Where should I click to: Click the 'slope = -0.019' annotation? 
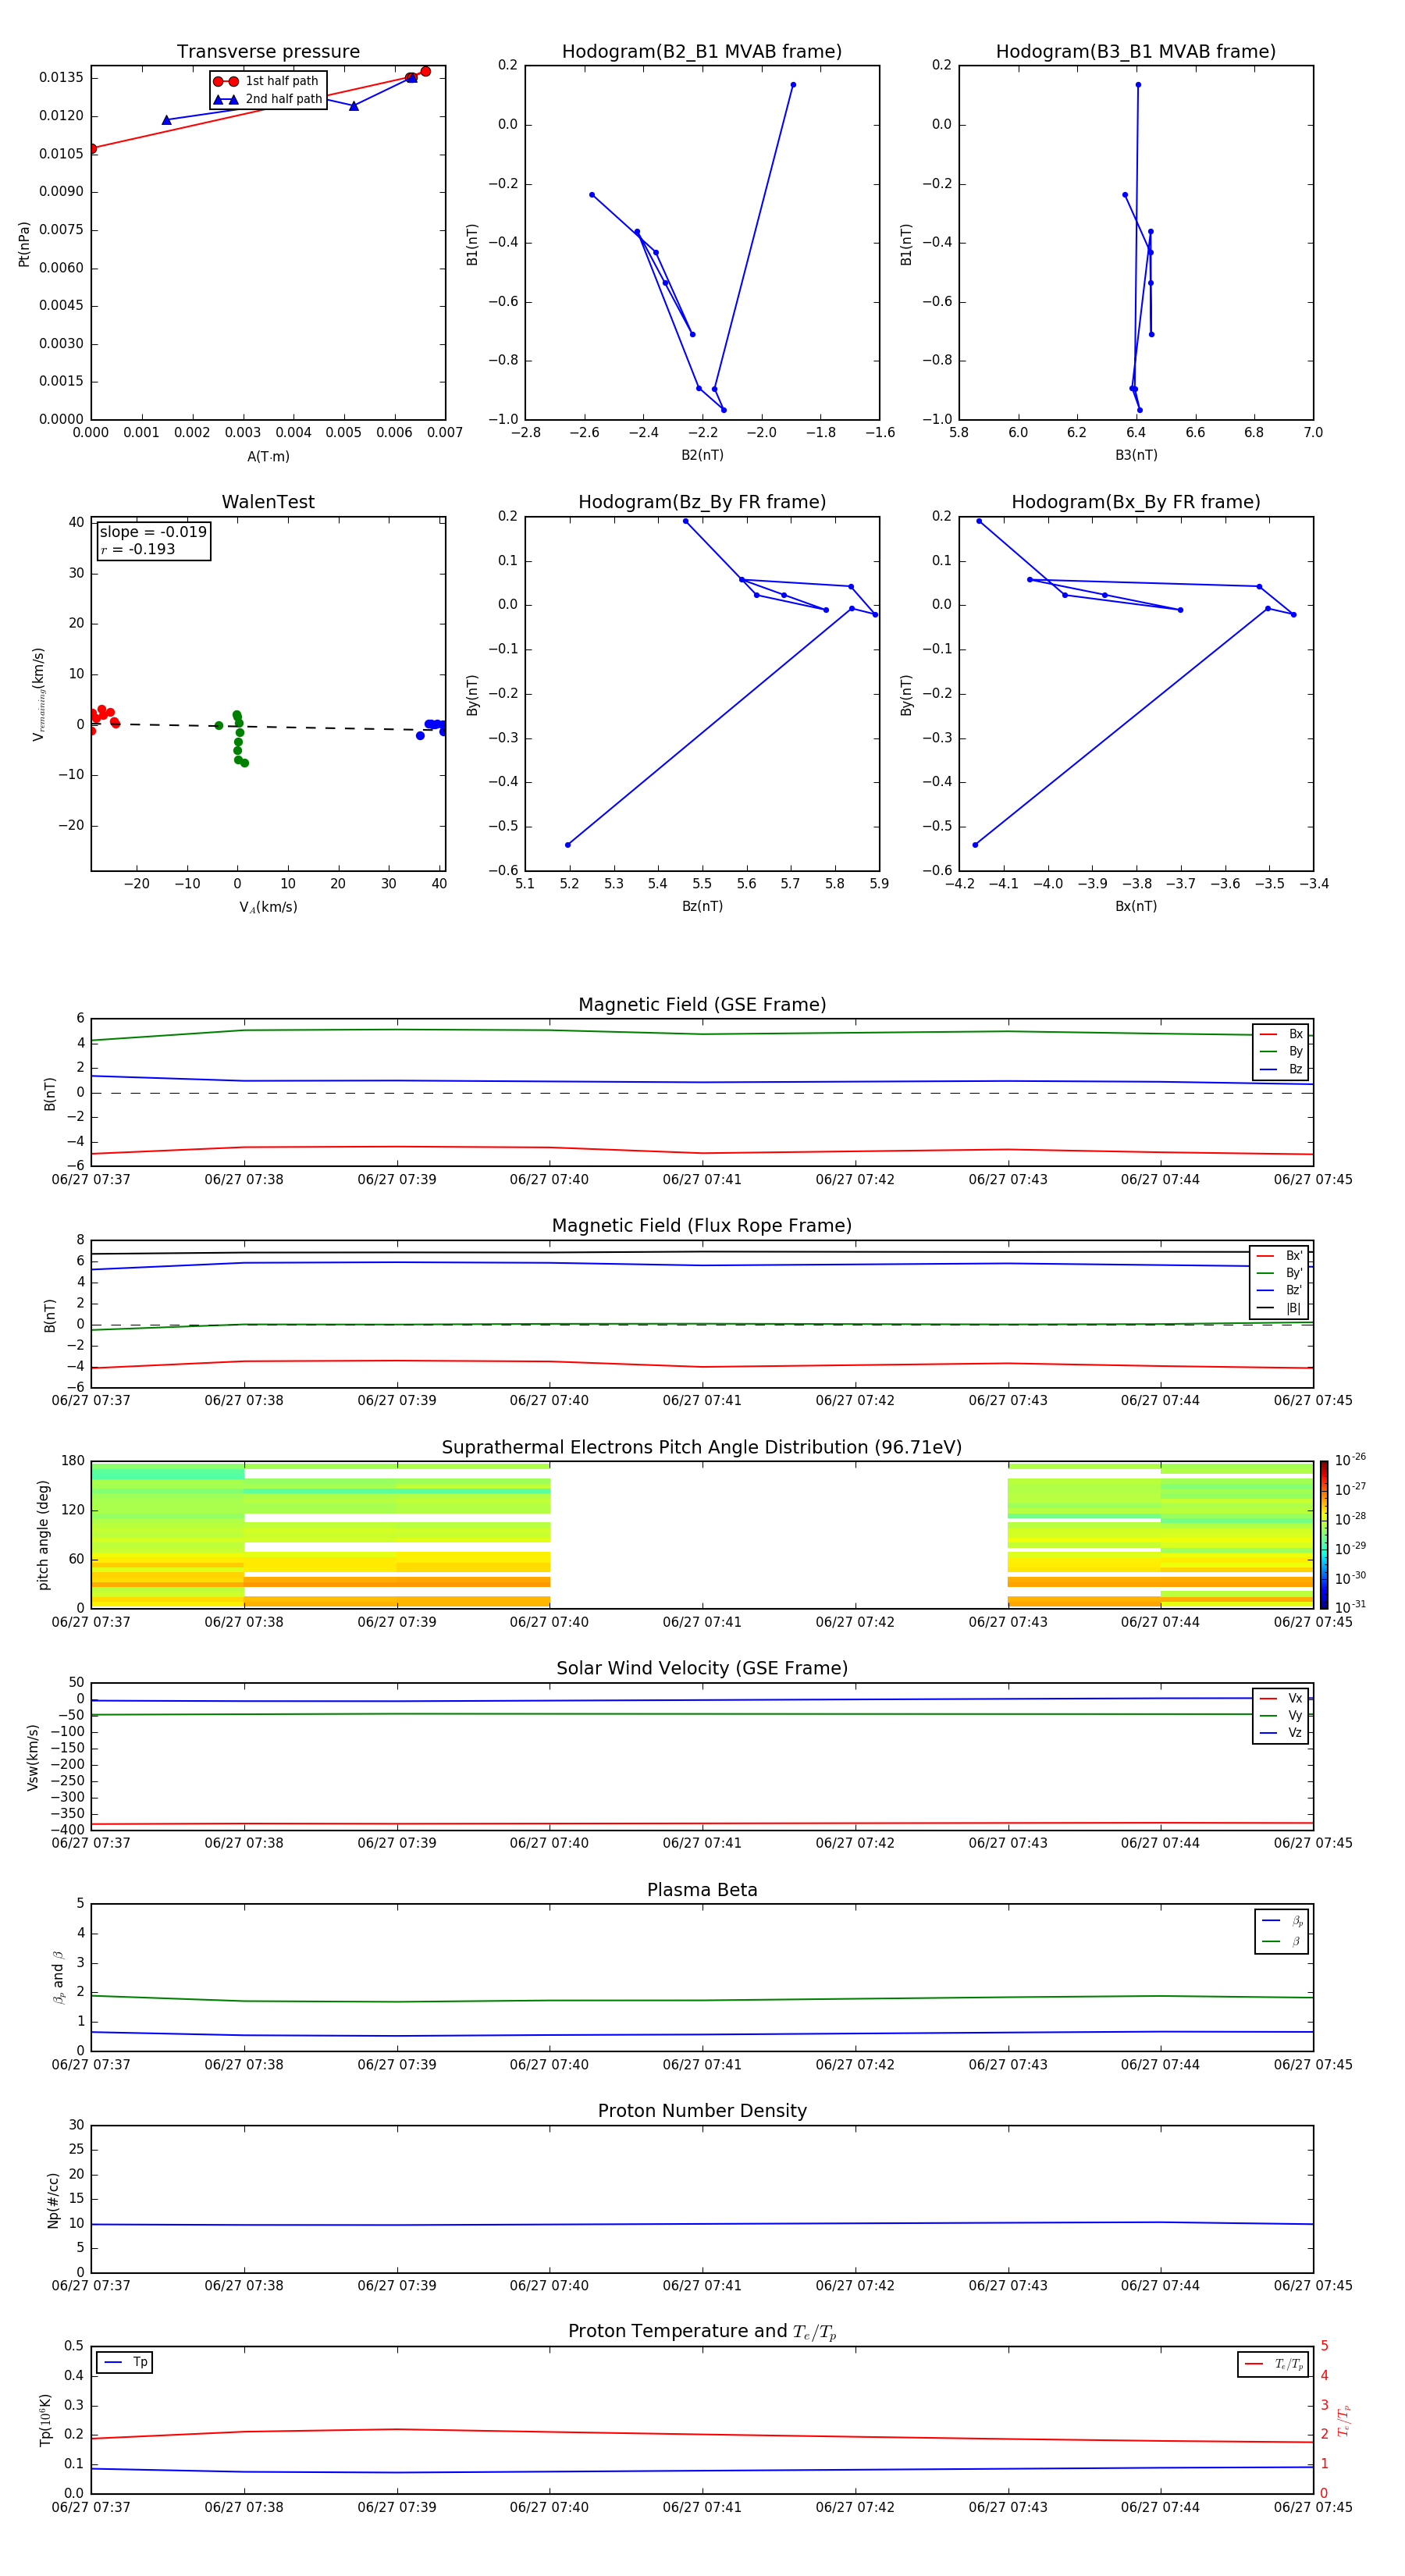[153, 532]
